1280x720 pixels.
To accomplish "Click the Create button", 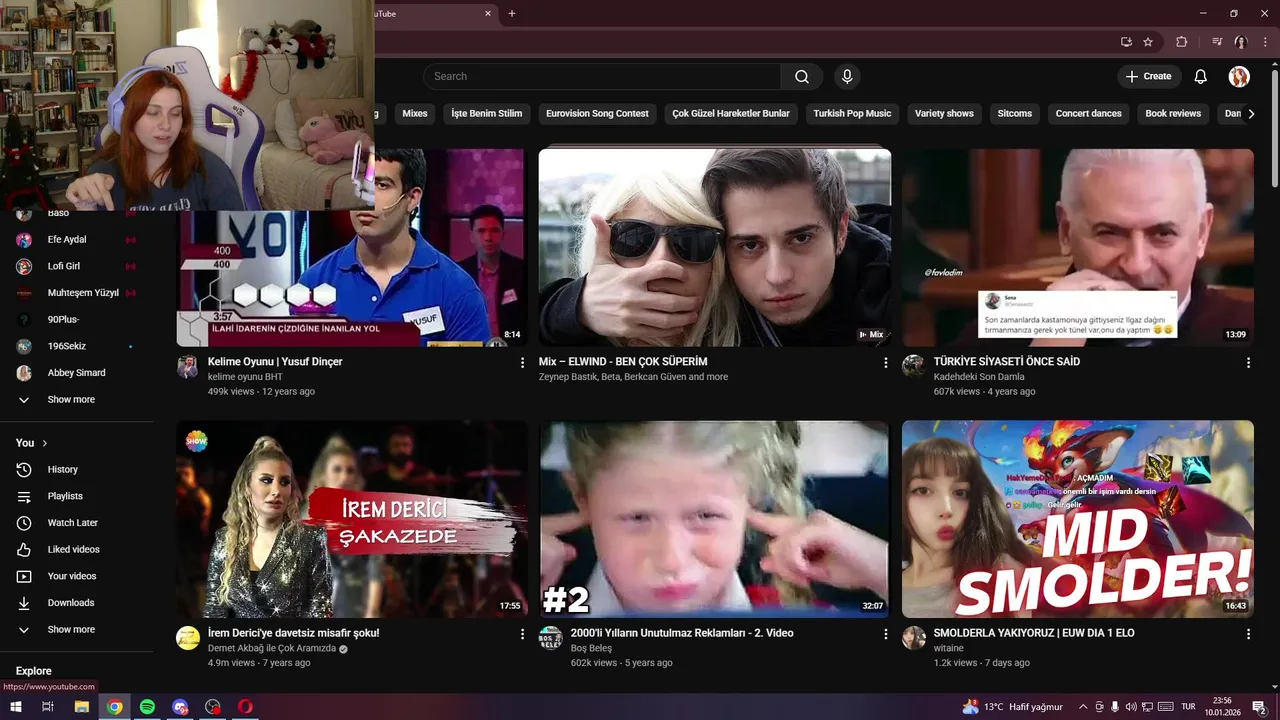I will (x=1149, y=76).
